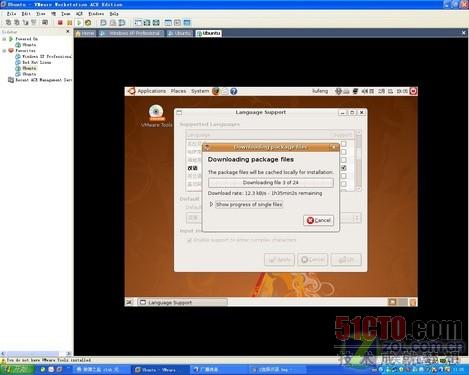Tick the topmost unchecked language support checkbox
The width and height of the screenshot is (469, 375).
pyautogui.click(x=344, y=144)
